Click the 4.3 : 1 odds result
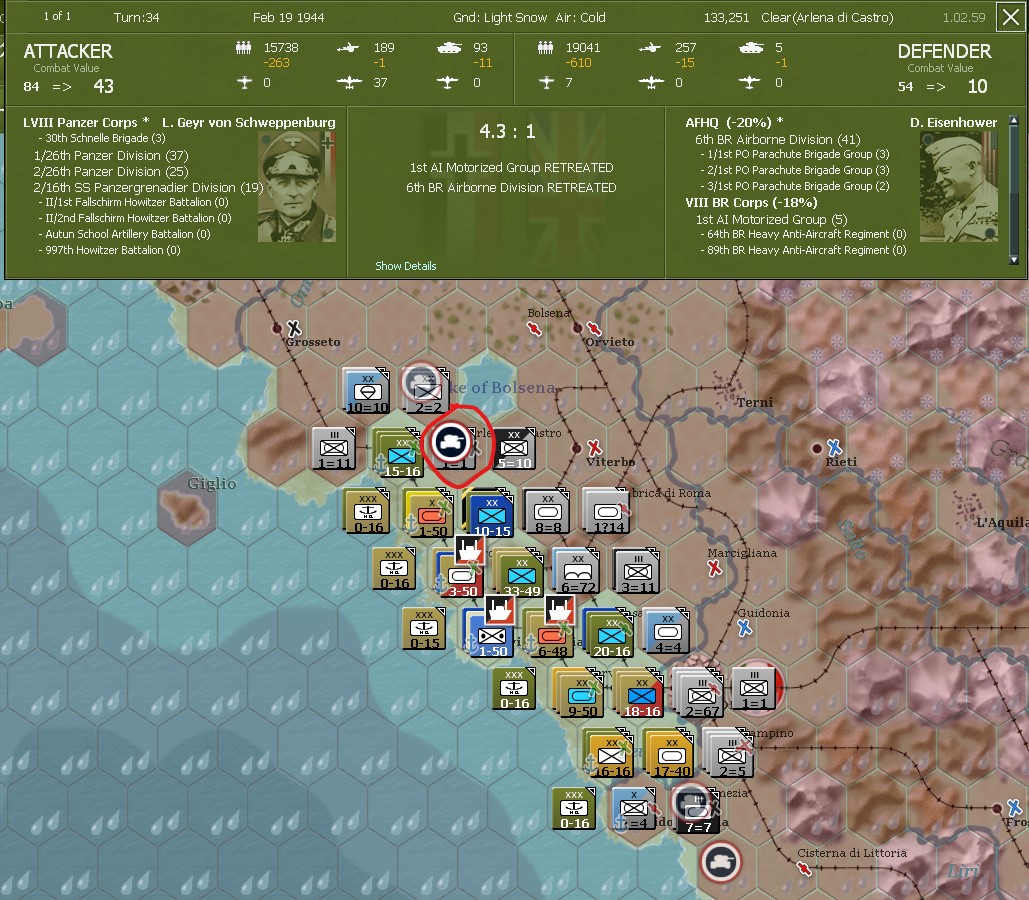 pyautogui.click(x=507, y=131)
